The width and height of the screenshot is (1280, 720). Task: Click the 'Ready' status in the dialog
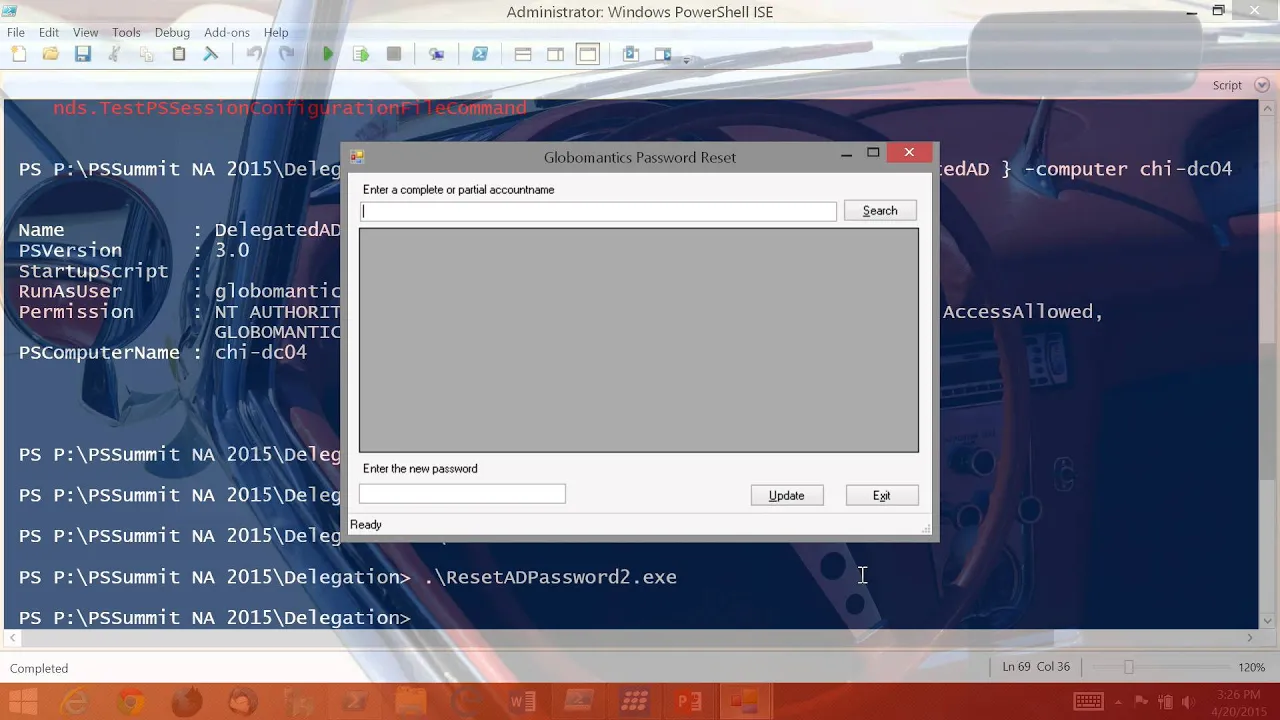coord(366,524)
